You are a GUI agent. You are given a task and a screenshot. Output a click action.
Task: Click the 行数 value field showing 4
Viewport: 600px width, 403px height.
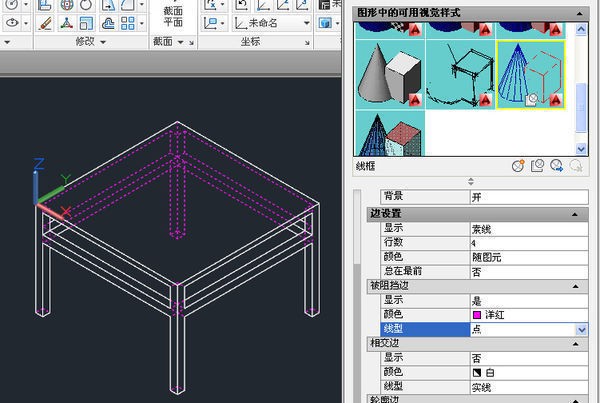point(520,243)
